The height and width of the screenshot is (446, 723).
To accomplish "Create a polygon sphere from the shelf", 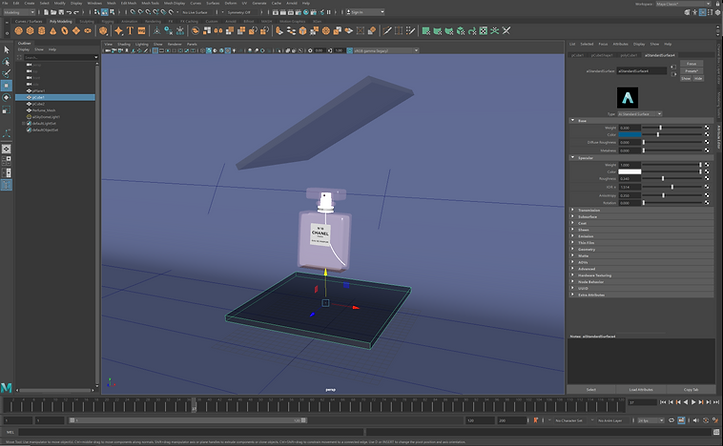I will pyautogui.click(x=18, y=31).
